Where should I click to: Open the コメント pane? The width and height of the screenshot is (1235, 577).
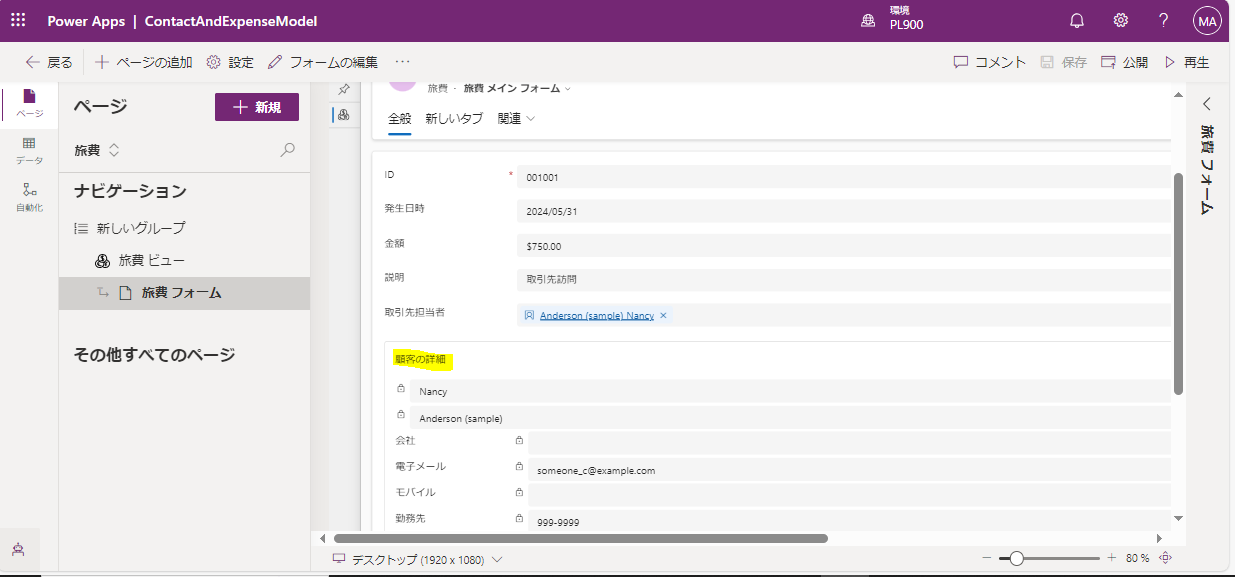990,62
